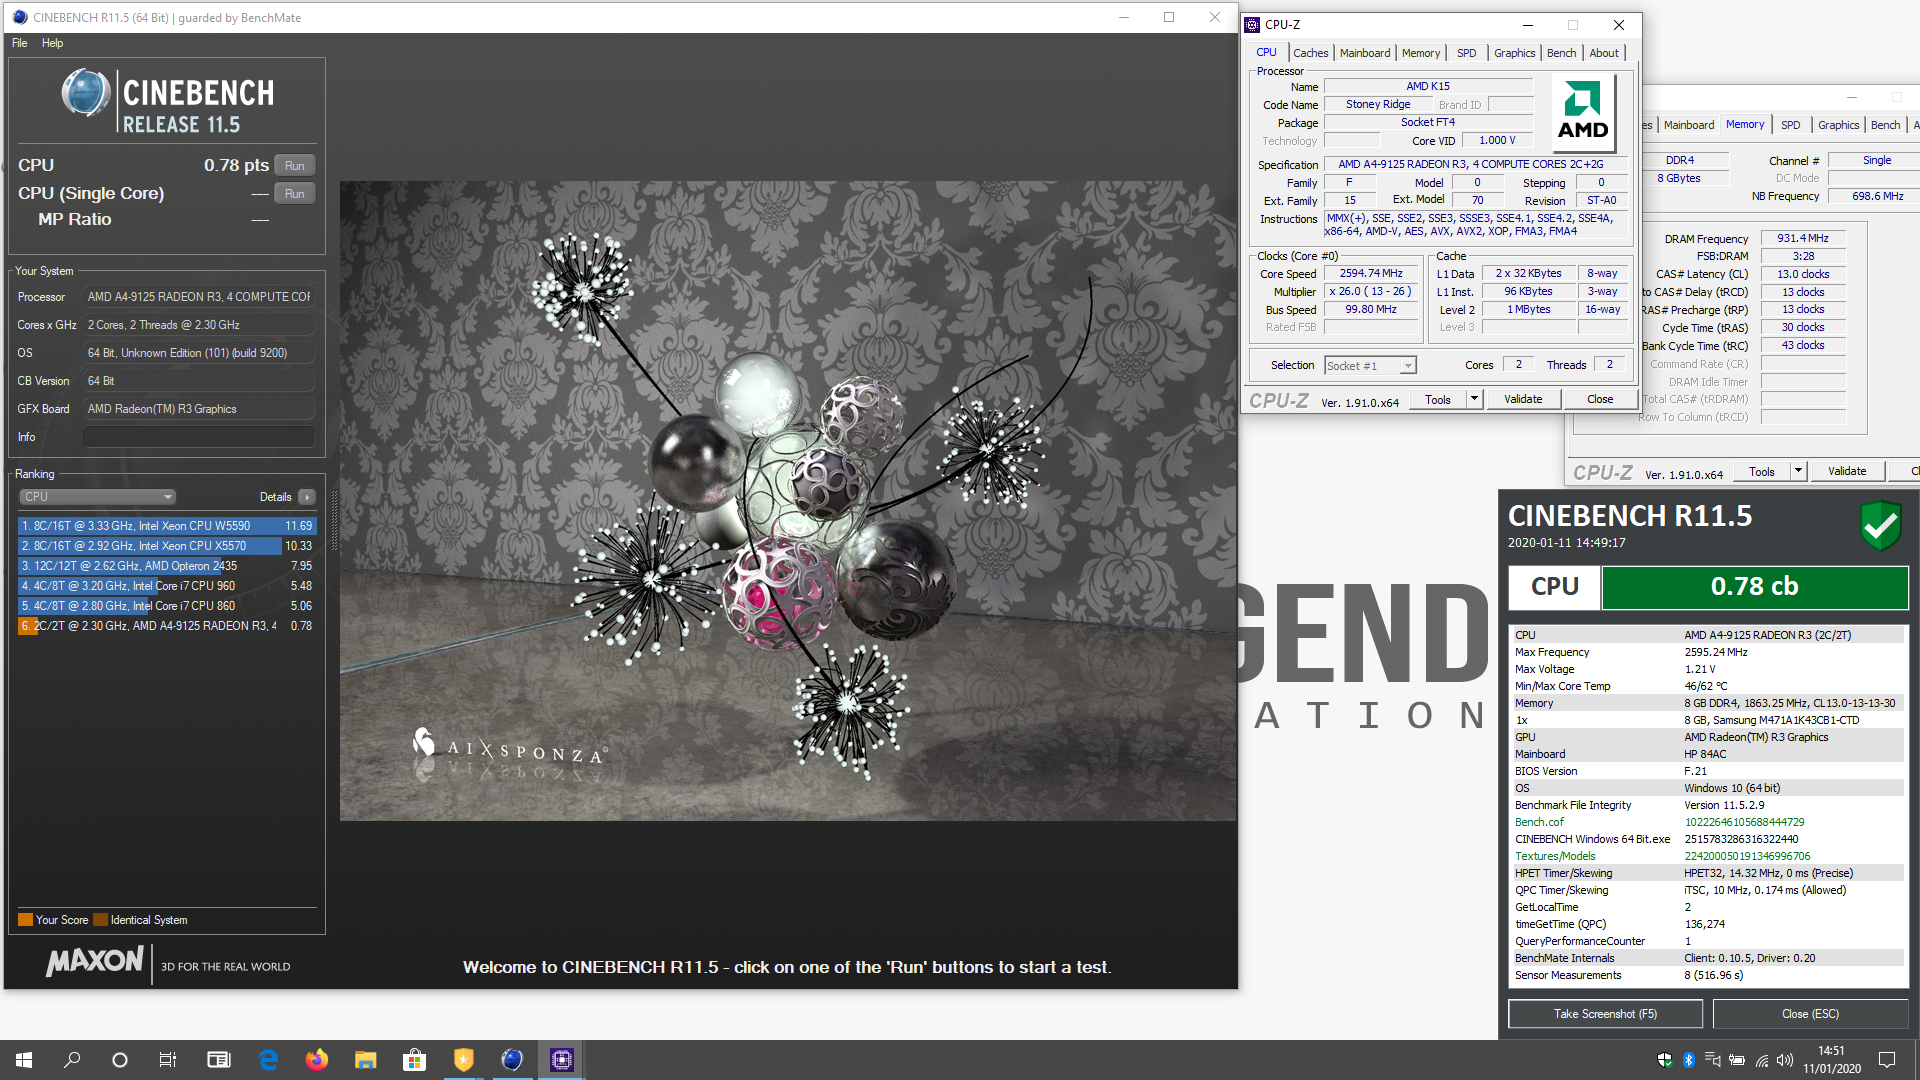Click the Info input field

pos(198,437)
